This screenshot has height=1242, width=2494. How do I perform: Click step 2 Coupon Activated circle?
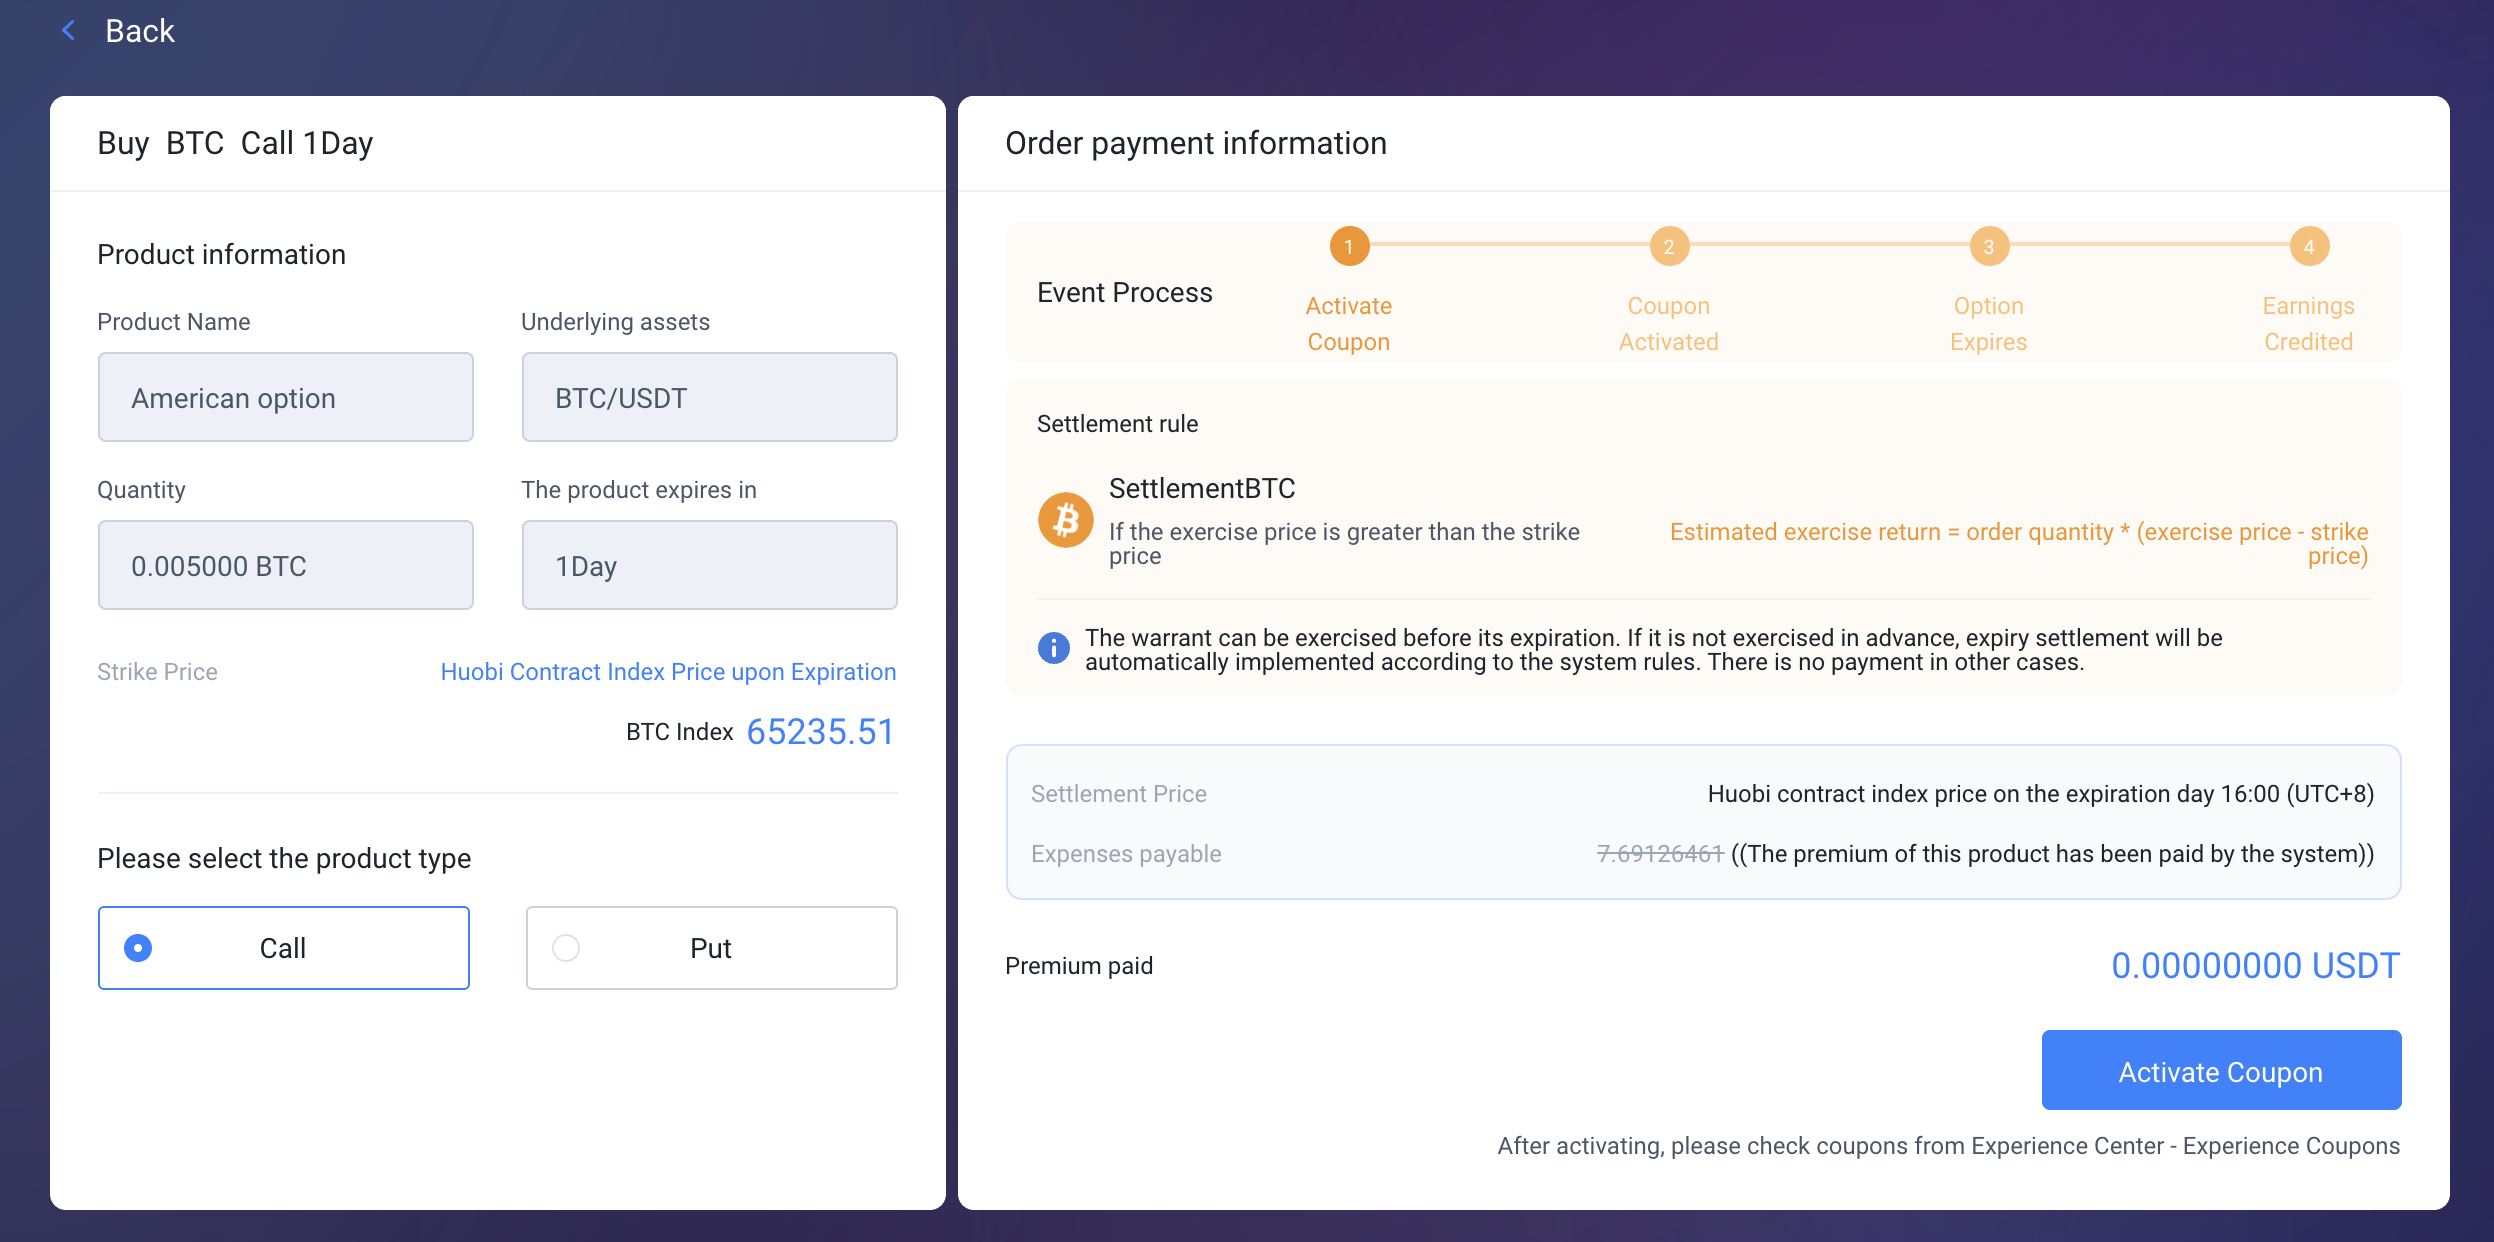click(1668, 246)
